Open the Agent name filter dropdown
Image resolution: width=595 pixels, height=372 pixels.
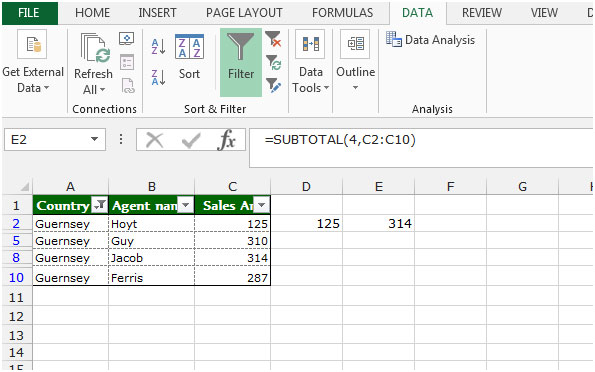(x=186, y=205)
